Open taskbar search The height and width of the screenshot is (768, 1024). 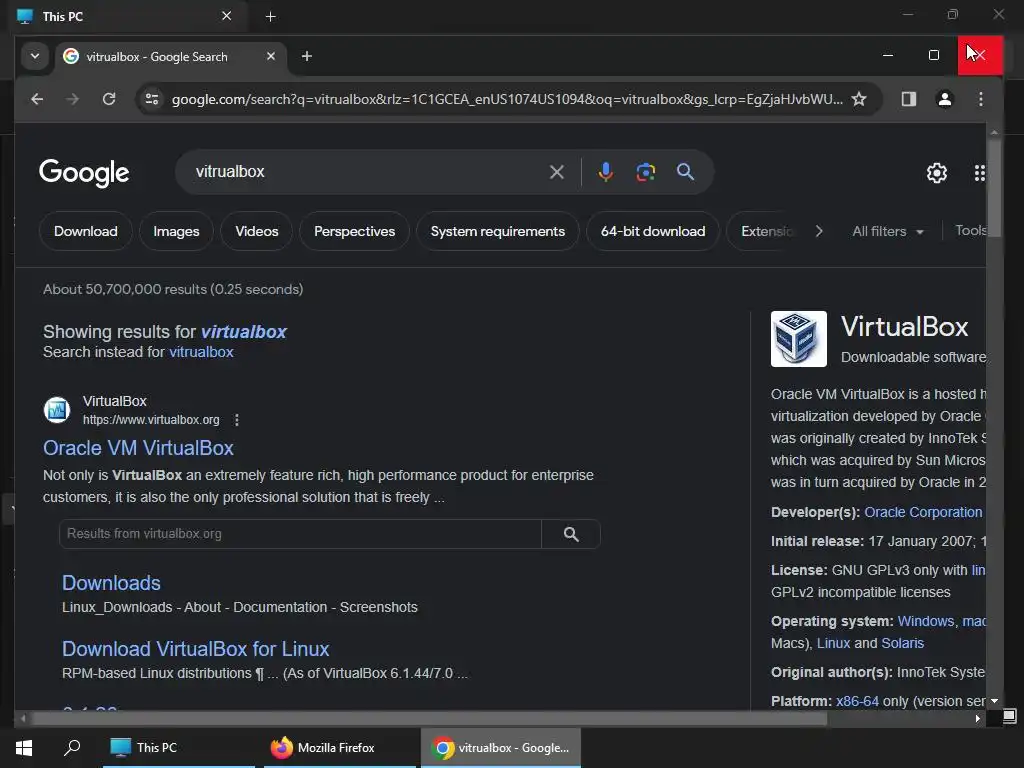[72, 748]
